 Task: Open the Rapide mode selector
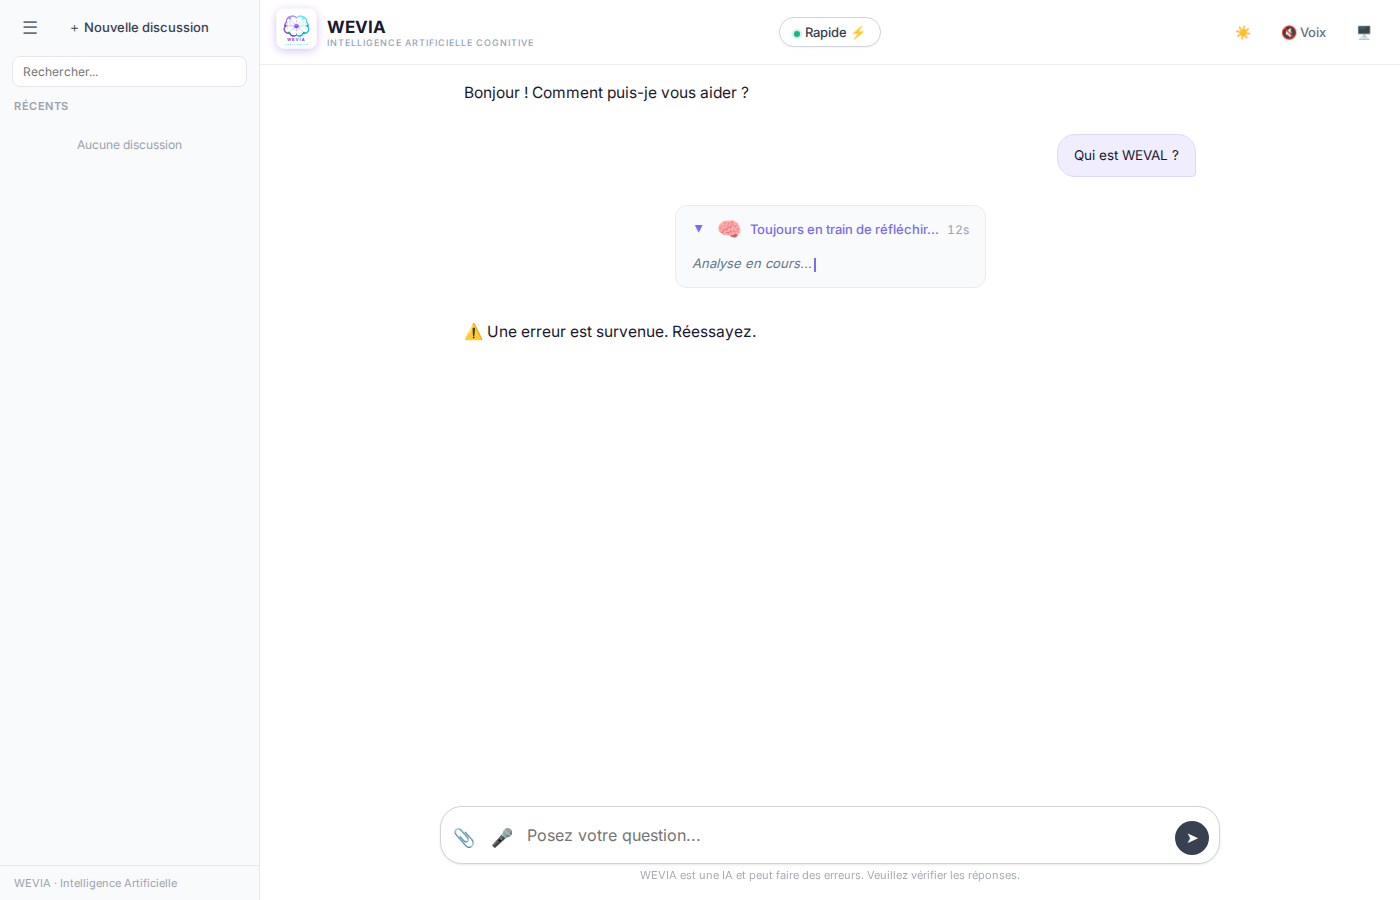pos(829,32)
